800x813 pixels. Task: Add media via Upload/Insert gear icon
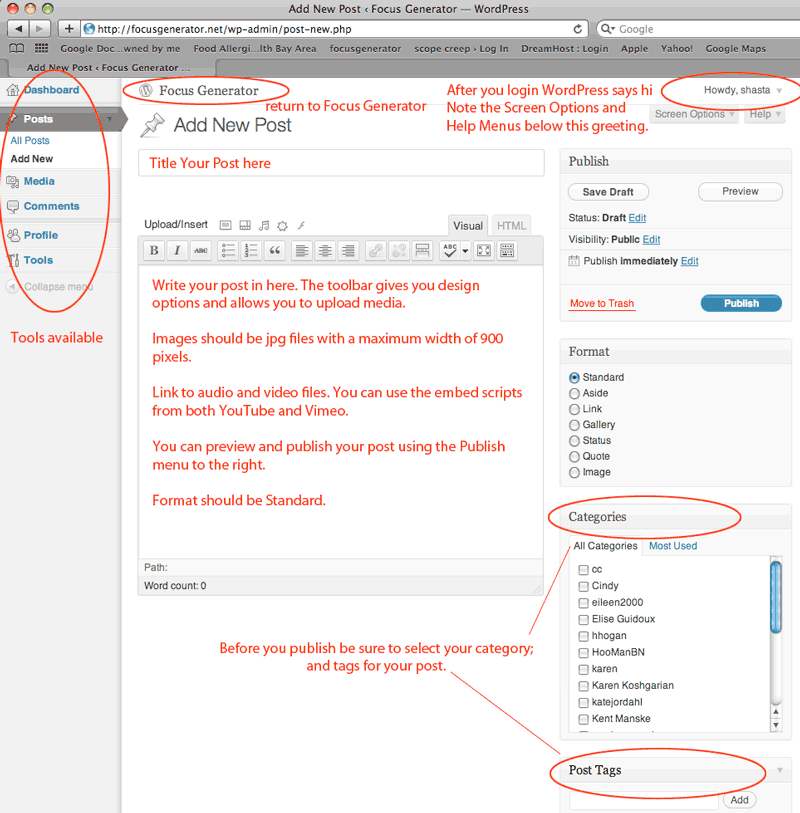283,225
